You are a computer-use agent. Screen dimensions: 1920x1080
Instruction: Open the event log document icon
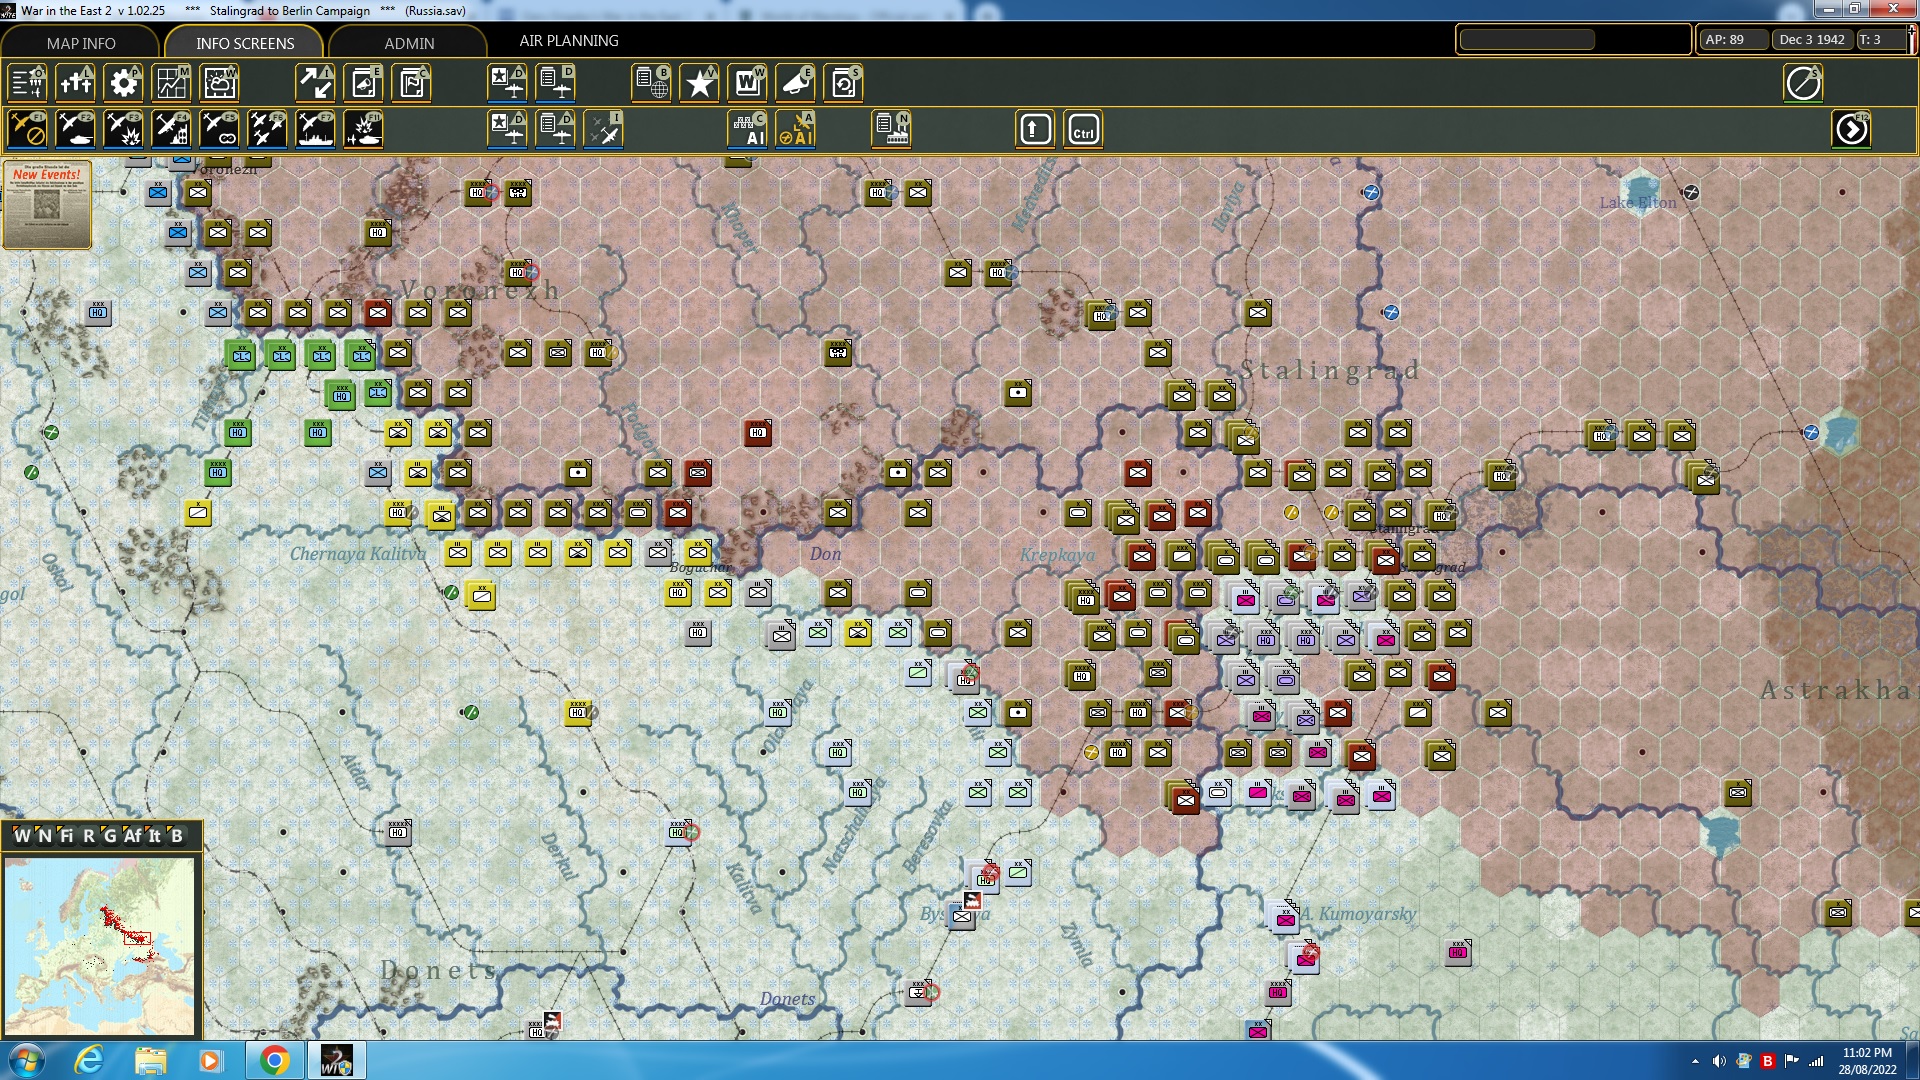(x=363, y=83)
